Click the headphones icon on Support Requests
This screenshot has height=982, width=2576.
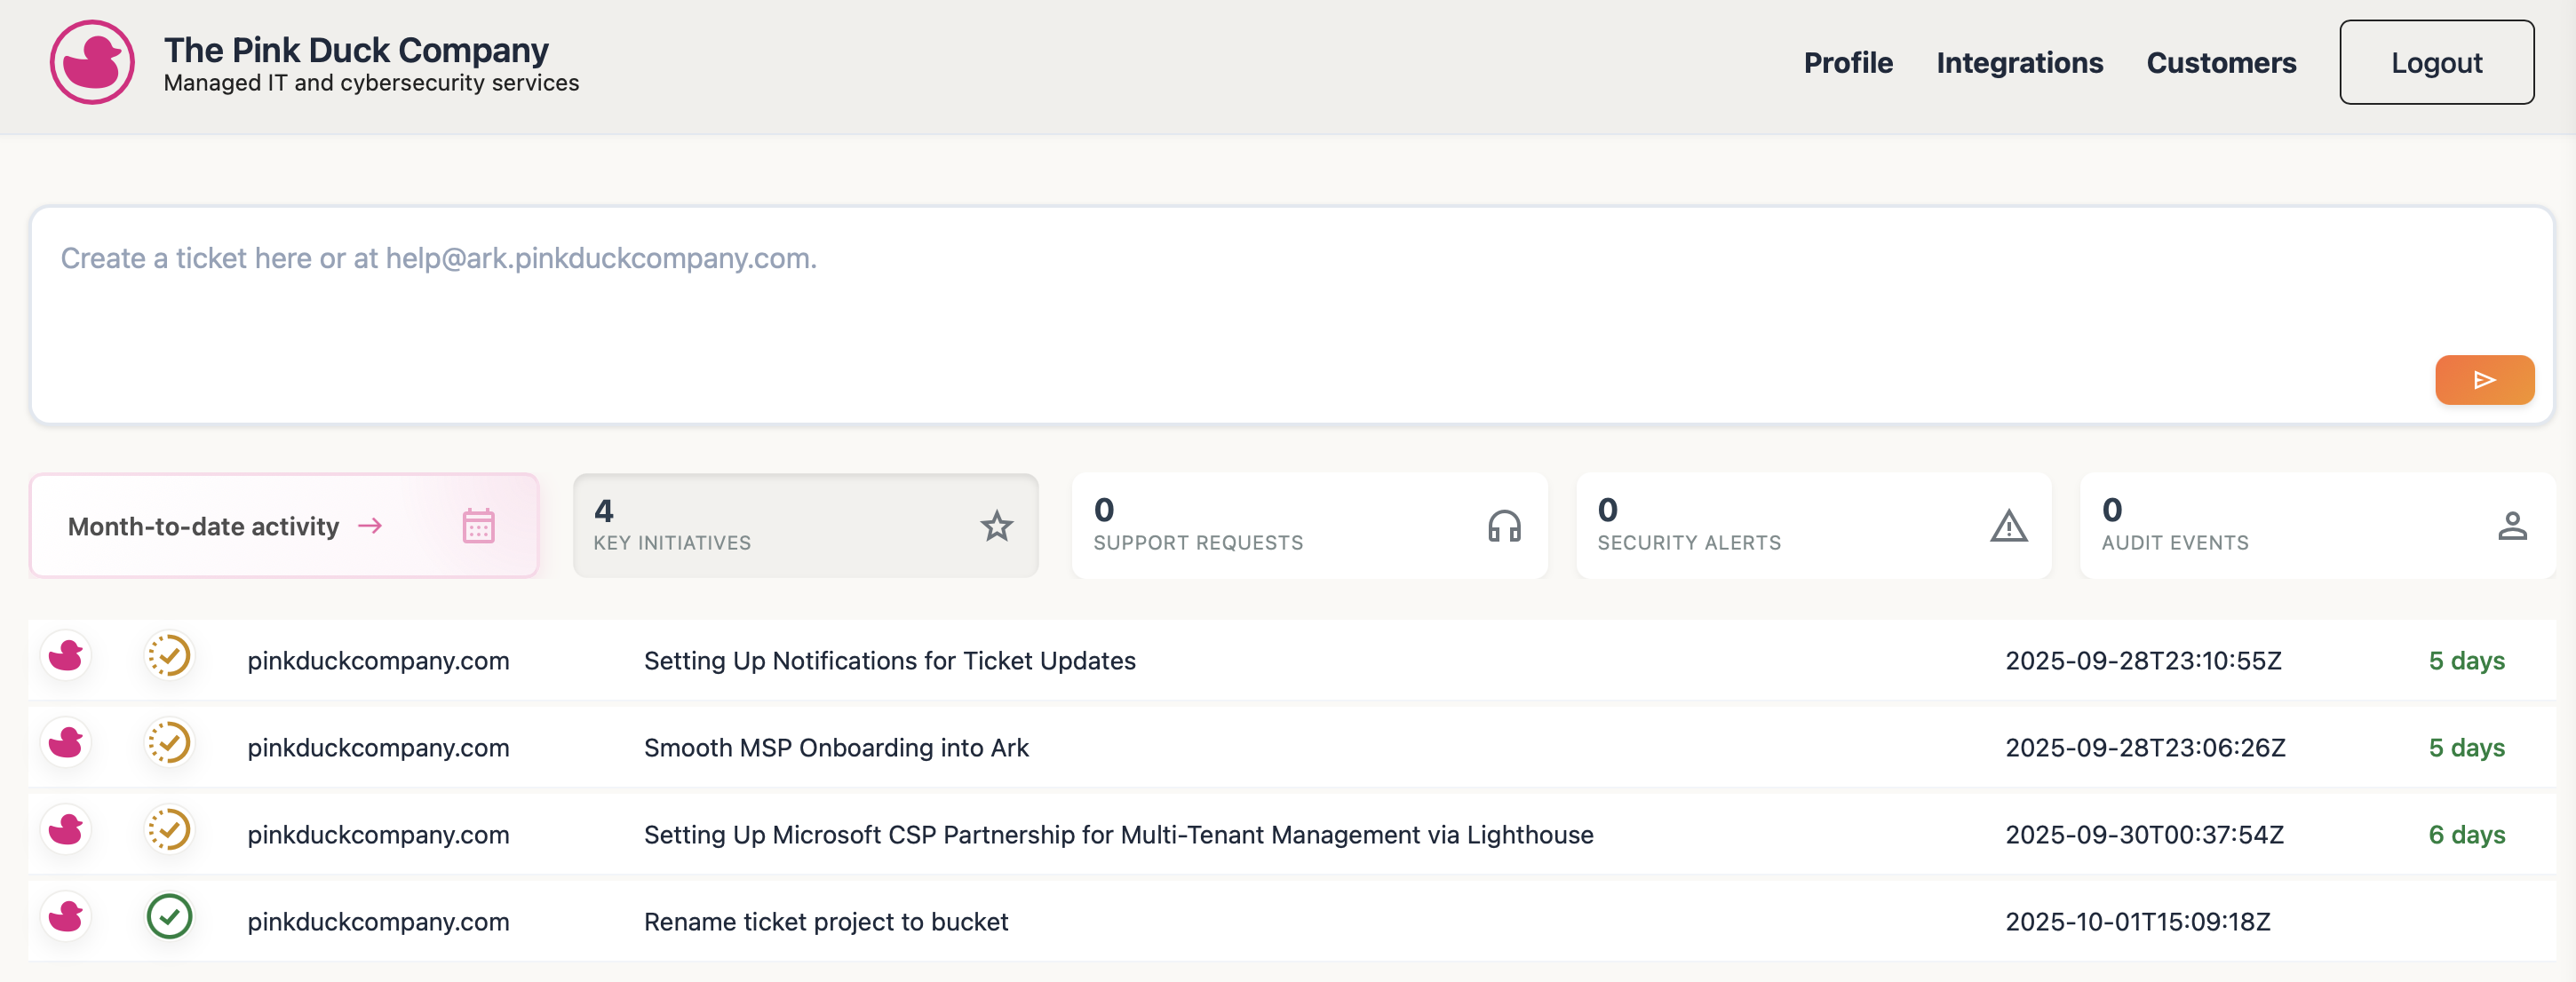pyautogui.click(x=1503, y=526)
